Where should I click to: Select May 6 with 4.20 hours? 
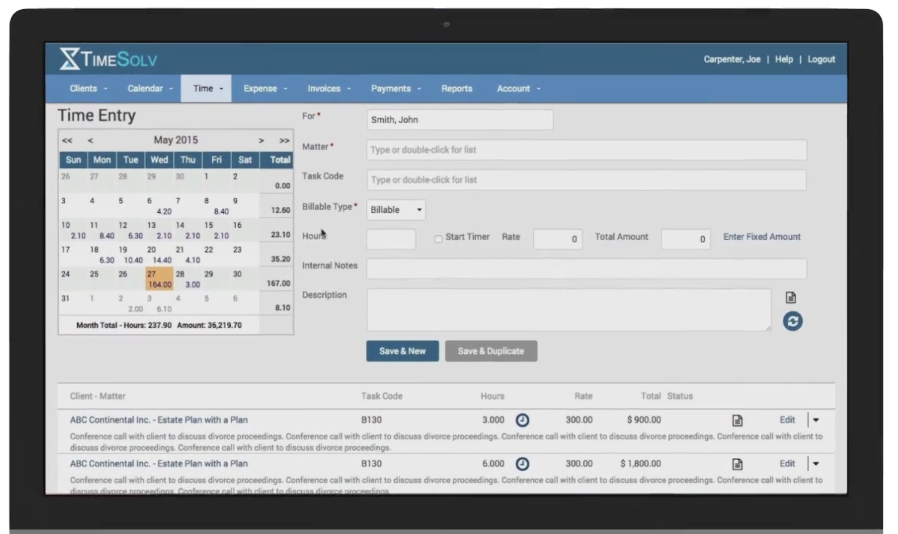pos(159,206)
